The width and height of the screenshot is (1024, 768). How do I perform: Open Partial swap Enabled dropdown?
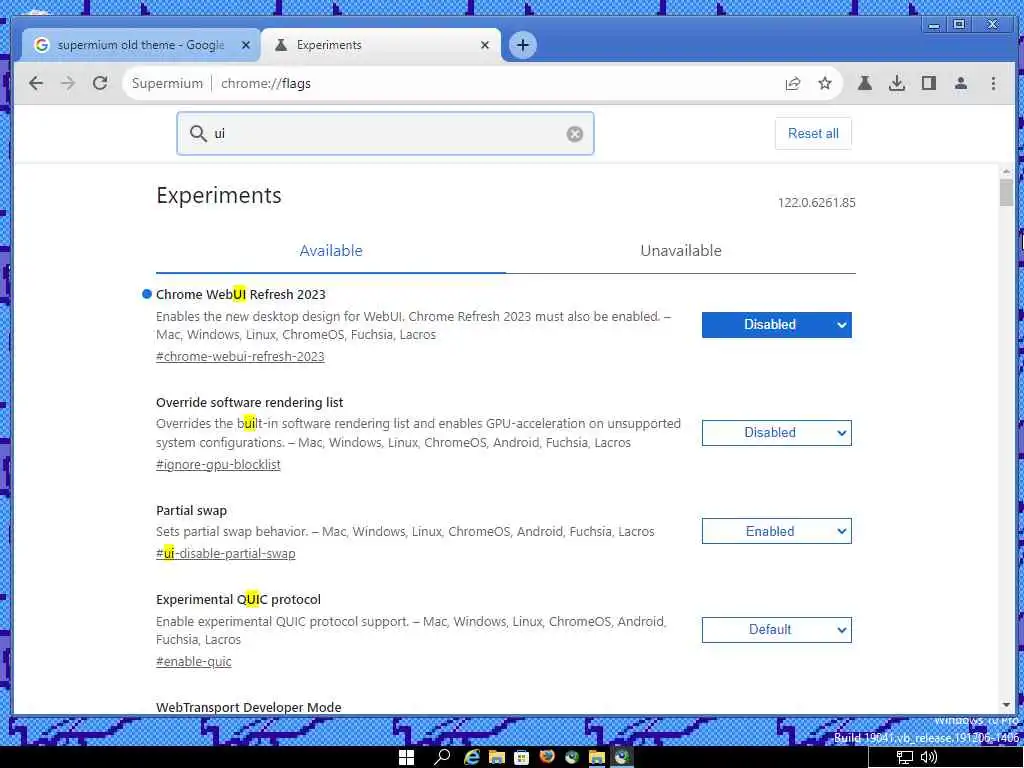tap(776, 532)
